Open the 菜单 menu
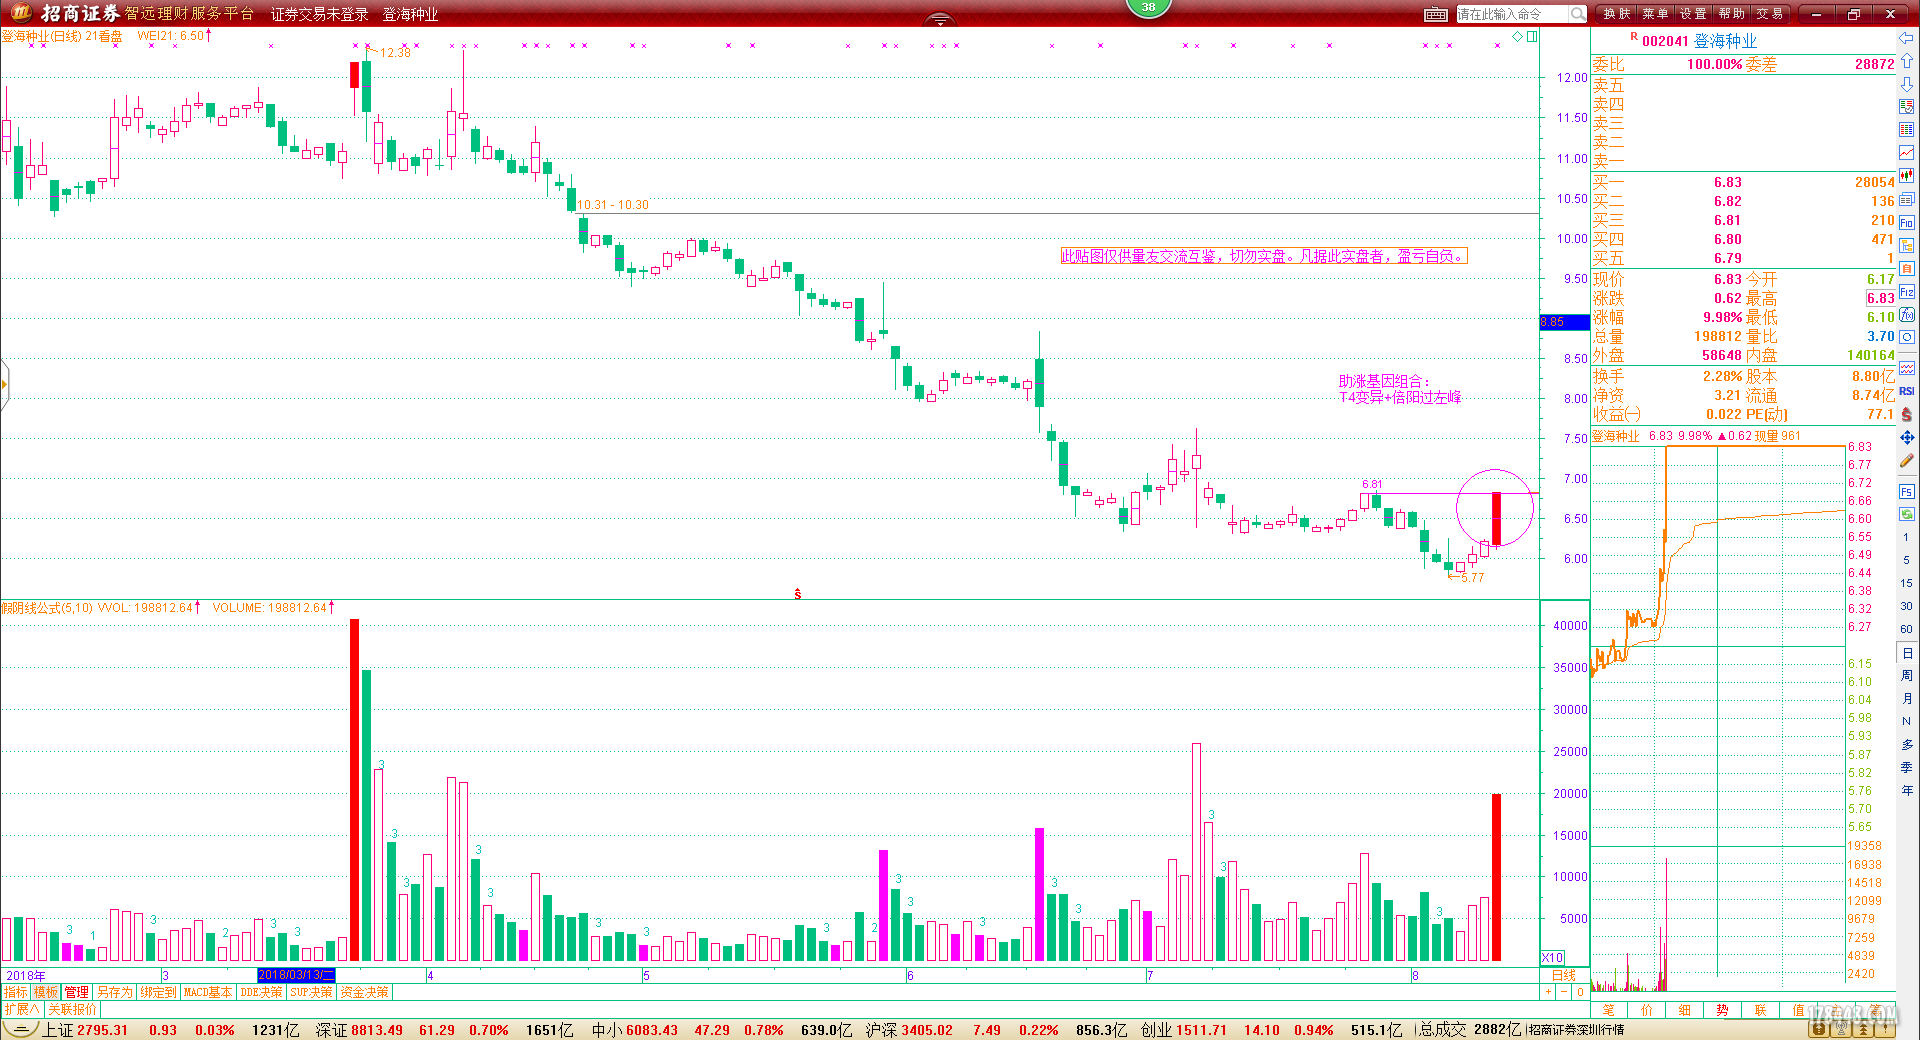 tap(1655, 14)
